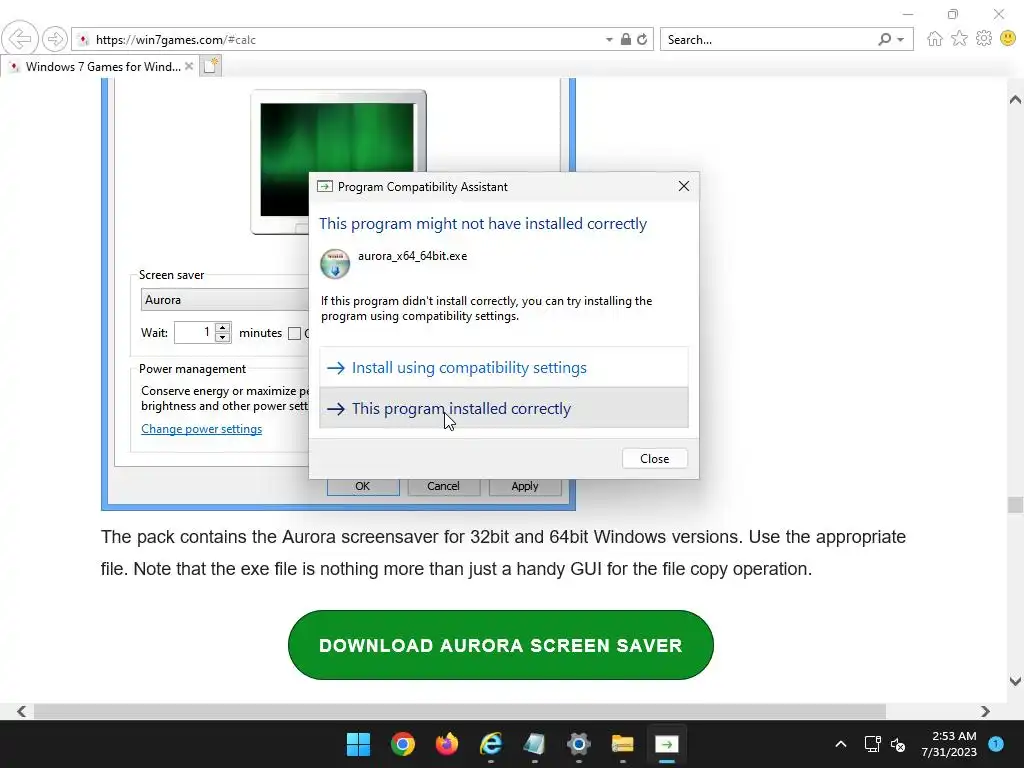Minimize the browser window
This screenshot has height=768, width=1024.
[908, 14]
